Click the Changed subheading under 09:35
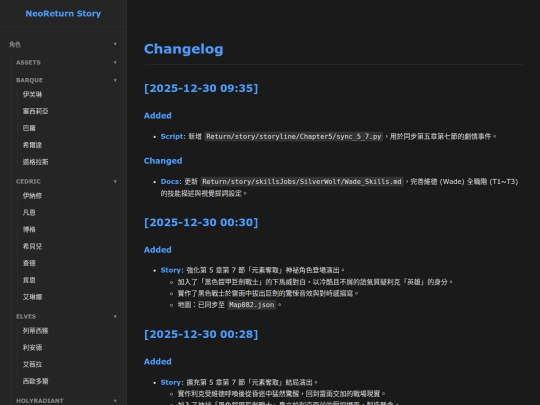Image resolution: width=540 pixels, height=405 pixels. 163,161
